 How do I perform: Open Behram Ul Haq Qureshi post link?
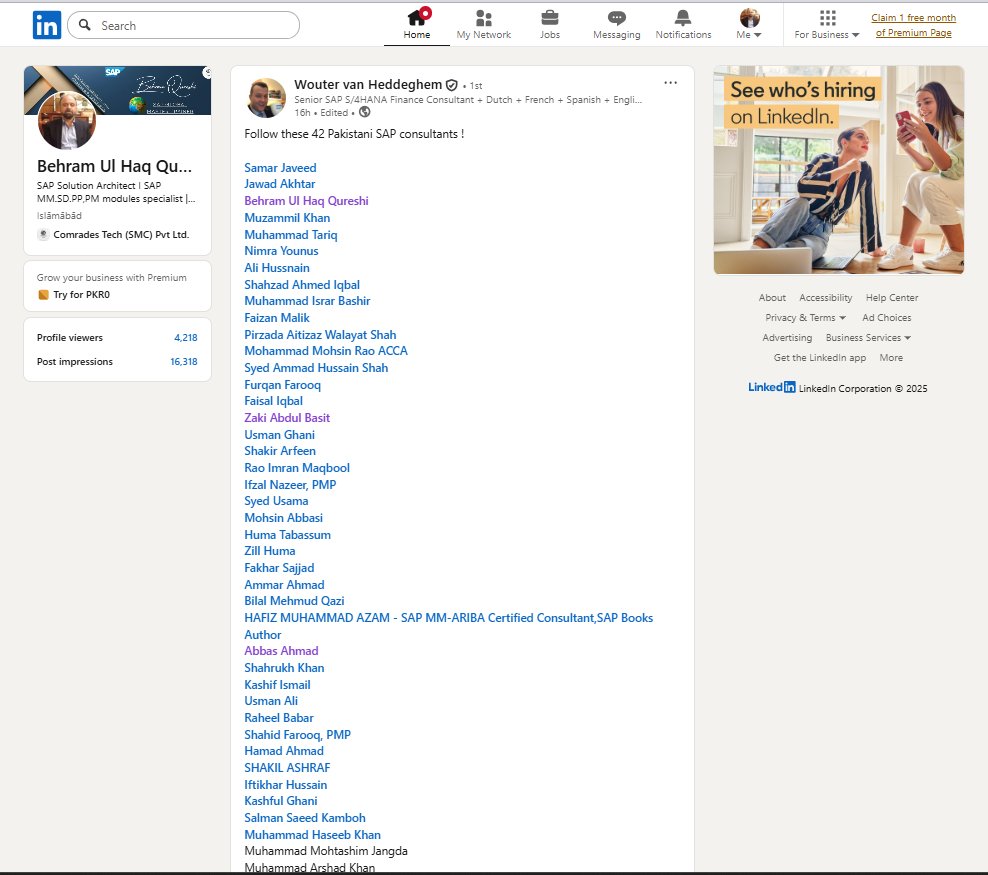306,201
